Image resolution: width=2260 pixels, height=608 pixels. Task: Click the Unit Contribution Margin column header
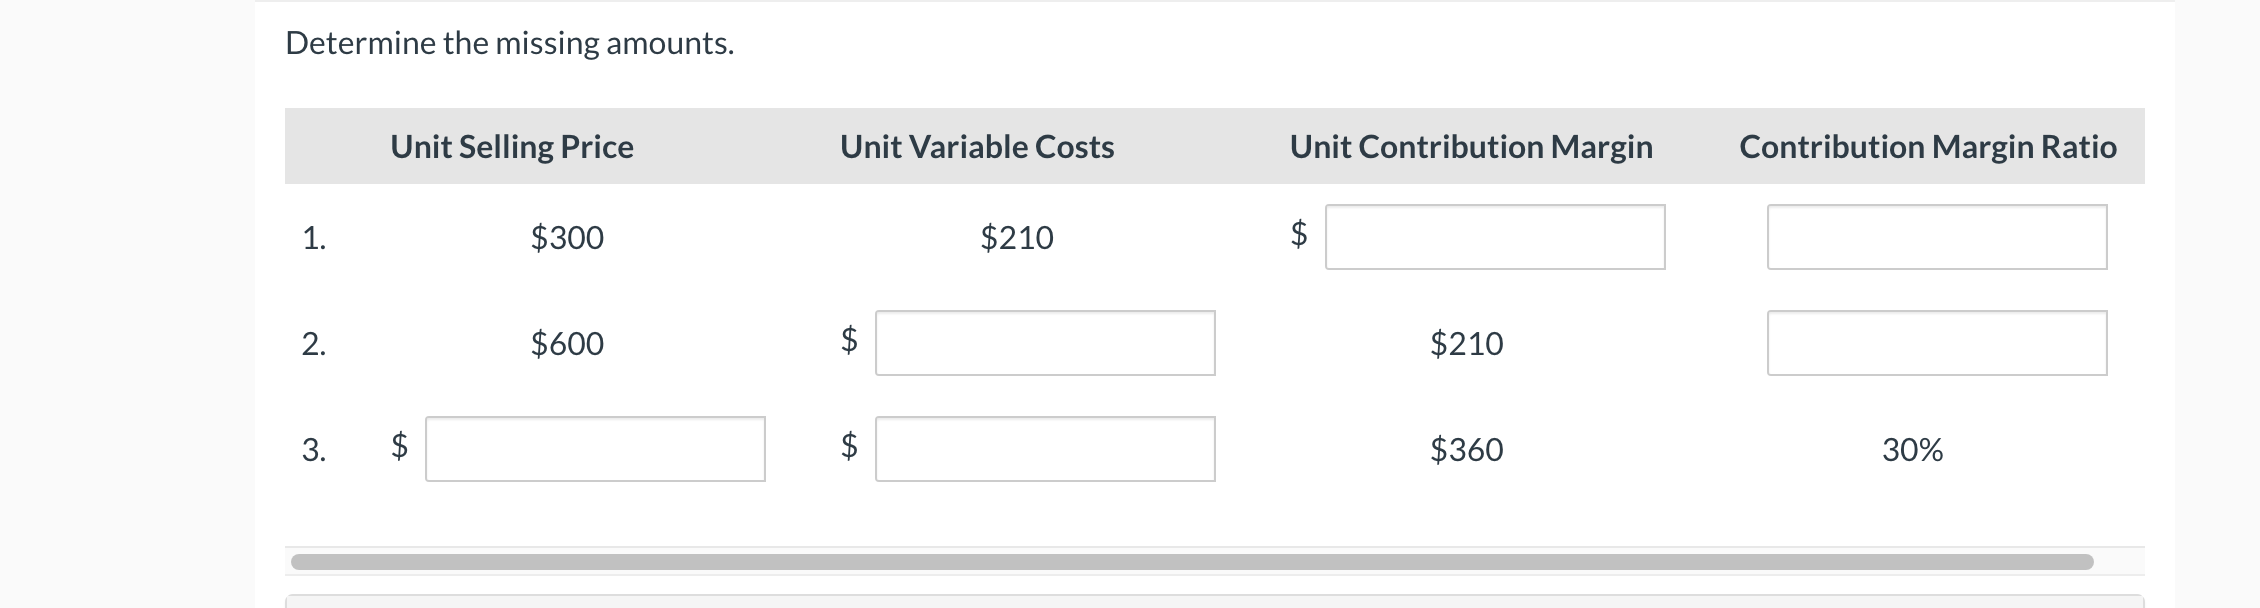pyautogui.click(x=1471, y=147)
